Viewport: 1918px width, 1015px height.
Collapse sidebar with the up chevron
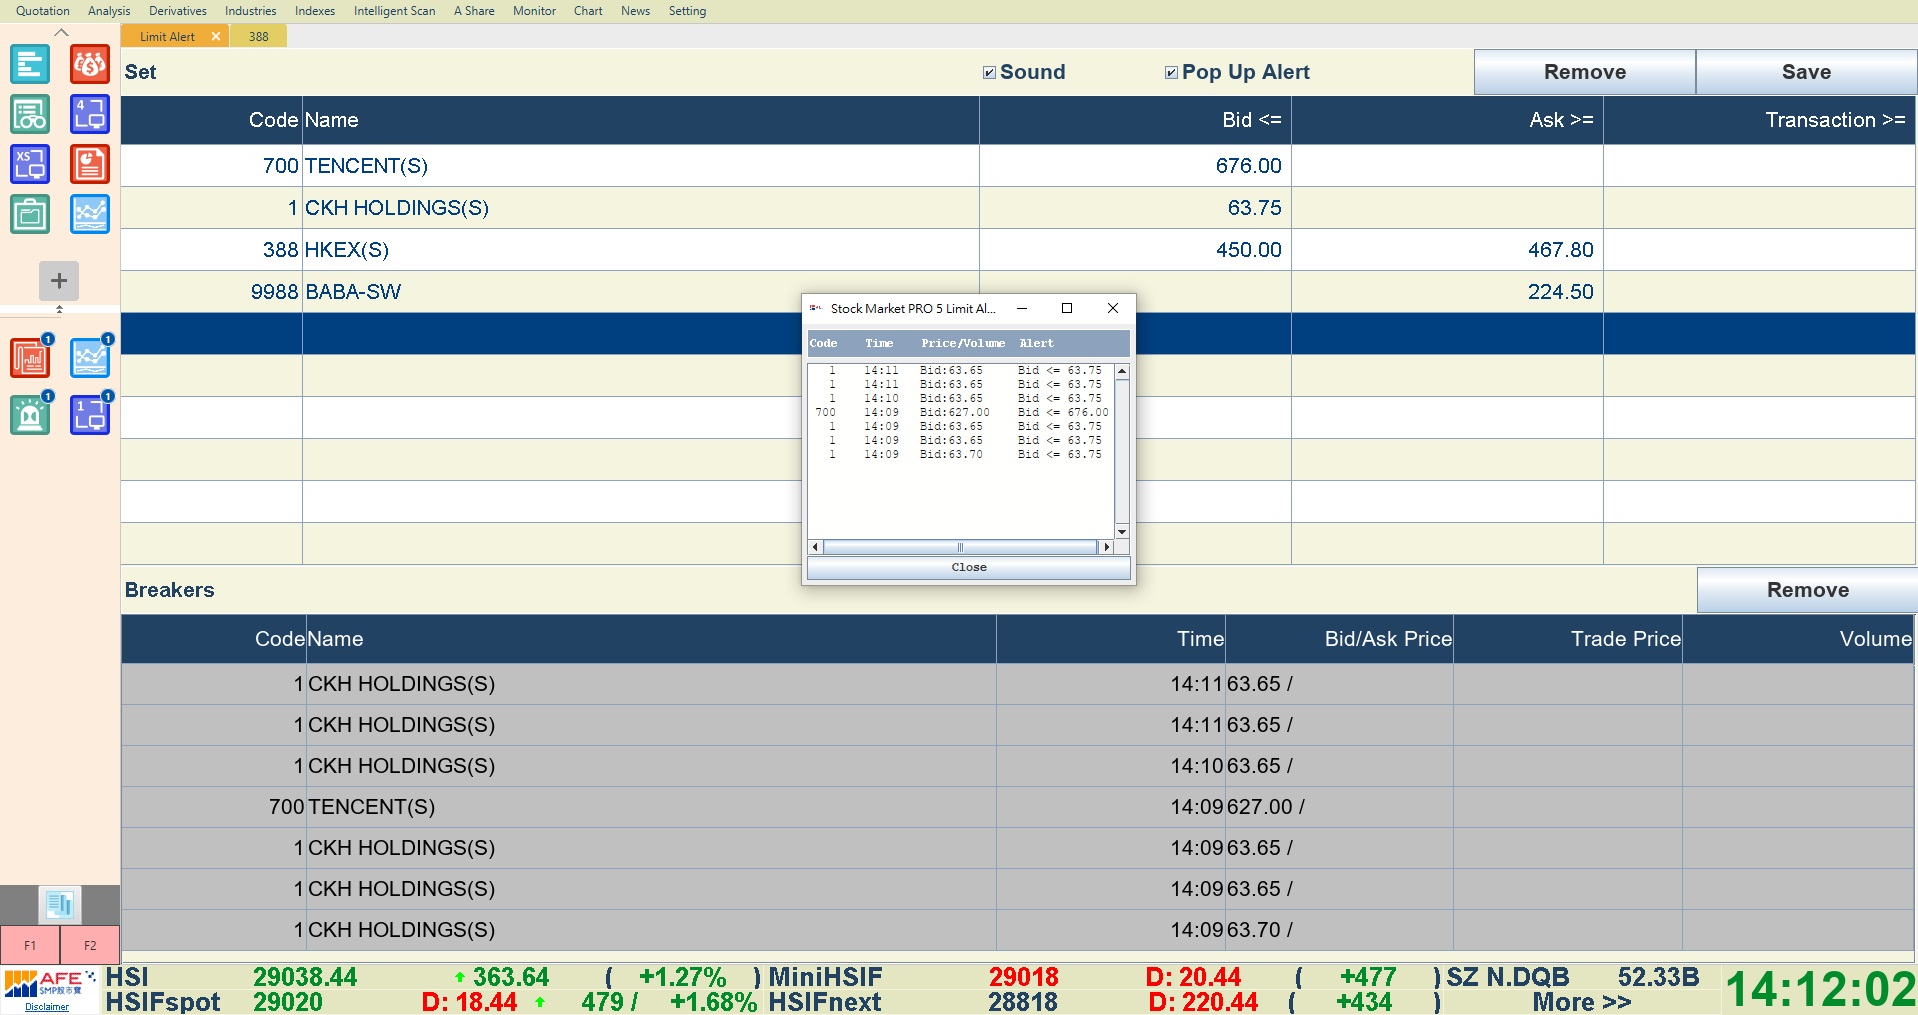61,32
